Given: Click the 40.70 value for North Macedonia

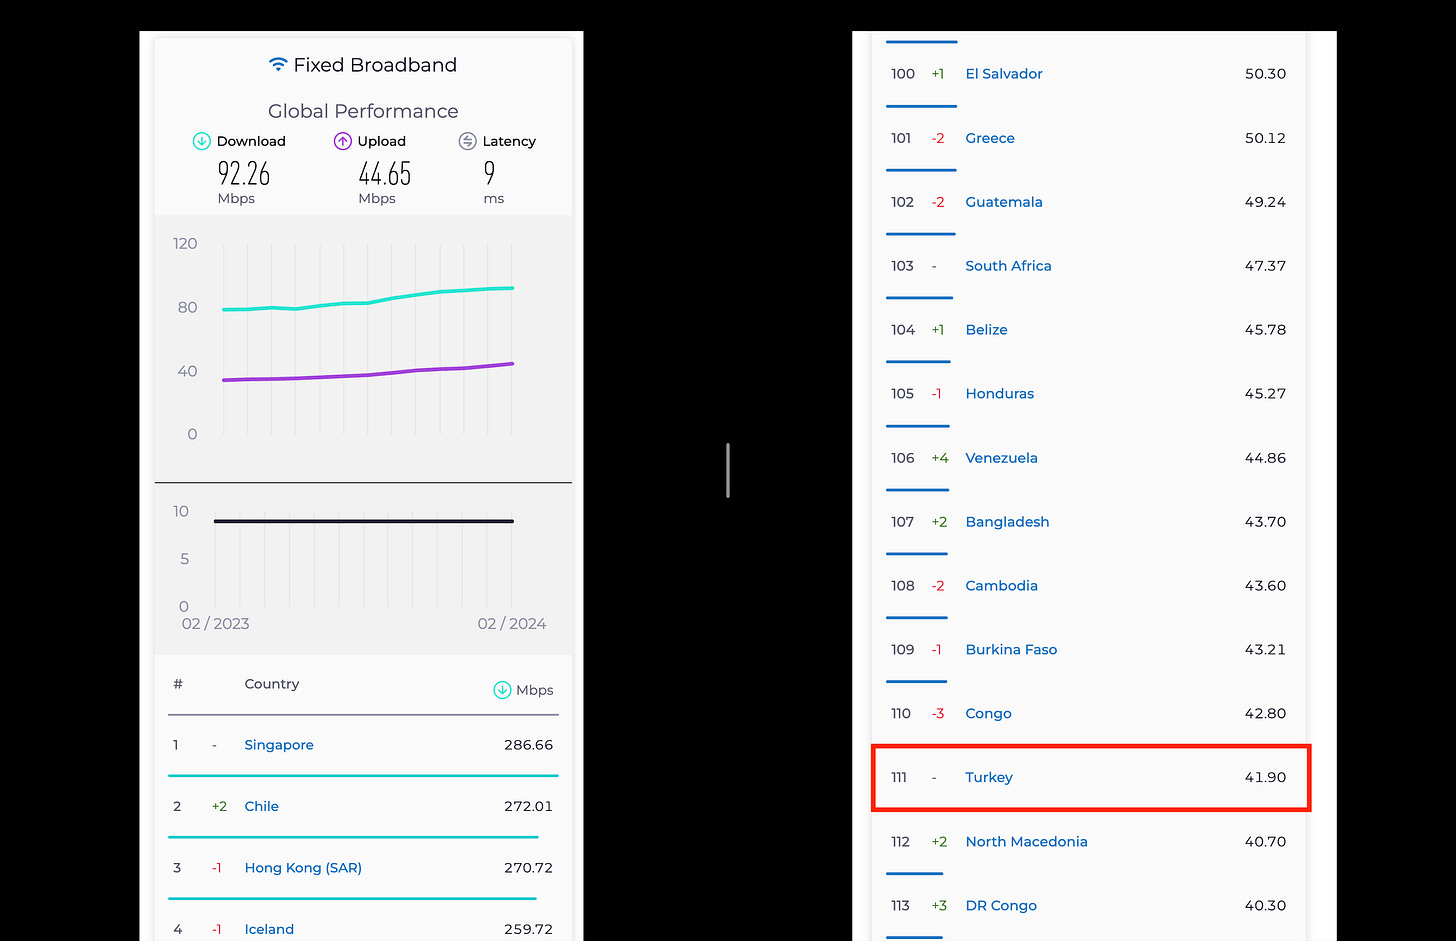Looking at the screenshot, I should pyautogui.click(x=1265, y=842).
